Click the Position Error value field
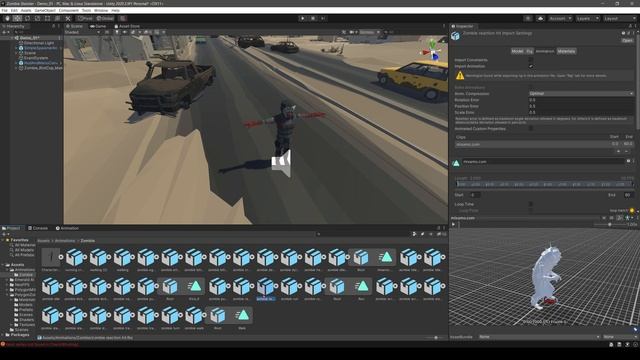 pyautogui.click(x=581, y=106)
